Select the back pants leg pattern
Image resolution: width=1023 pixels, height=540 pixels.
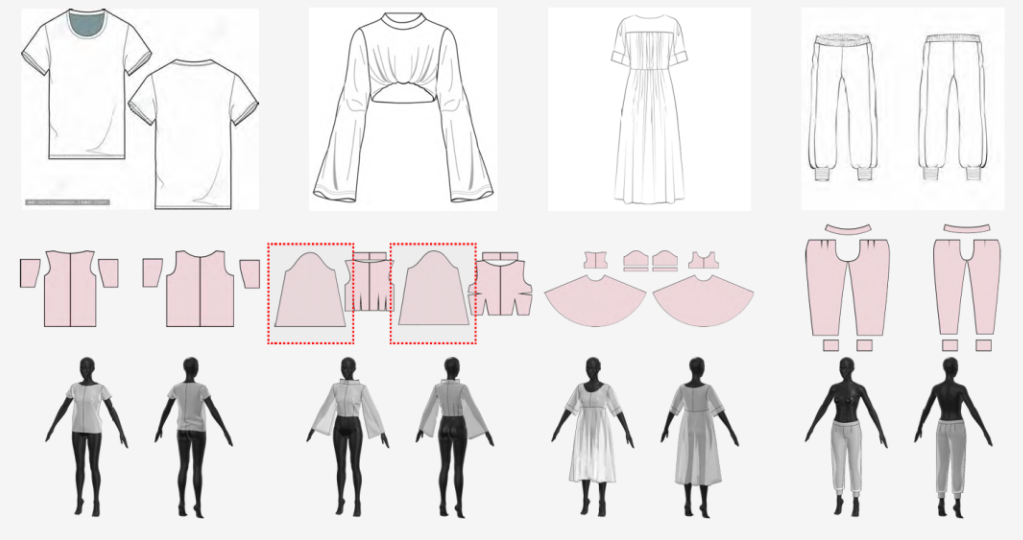click(x=967, y=287)
